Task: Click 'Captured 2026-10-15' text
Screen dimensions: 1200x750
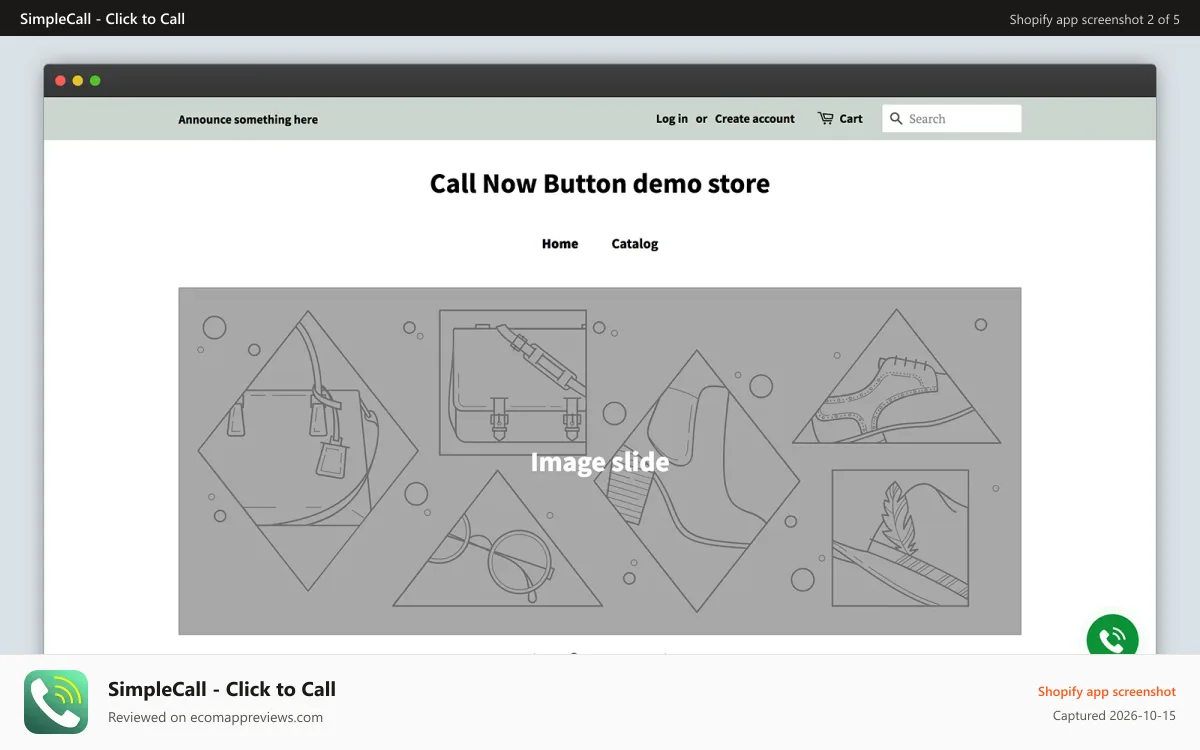Action: pyautogui.click(x=1114, y=716)
